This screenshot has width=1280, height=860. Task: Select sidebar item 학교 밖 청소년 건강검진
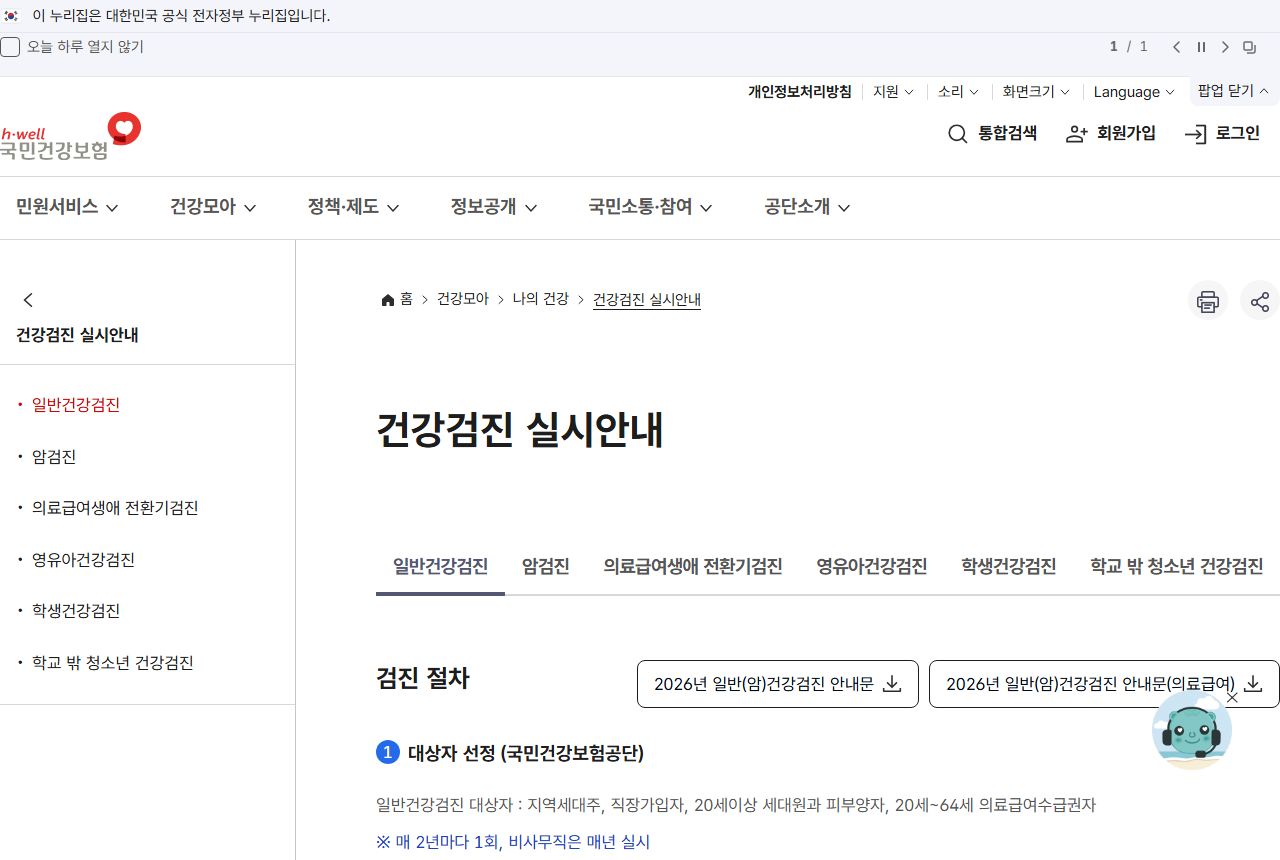coord(113,663)
